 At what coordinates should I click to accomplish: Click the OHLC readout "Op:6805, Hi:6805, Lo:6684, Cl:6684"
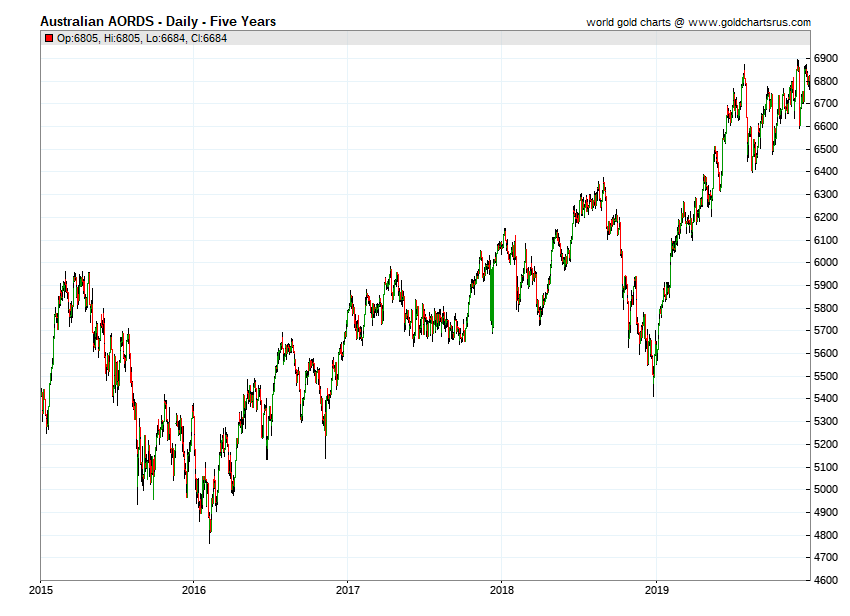coord(141,38)
